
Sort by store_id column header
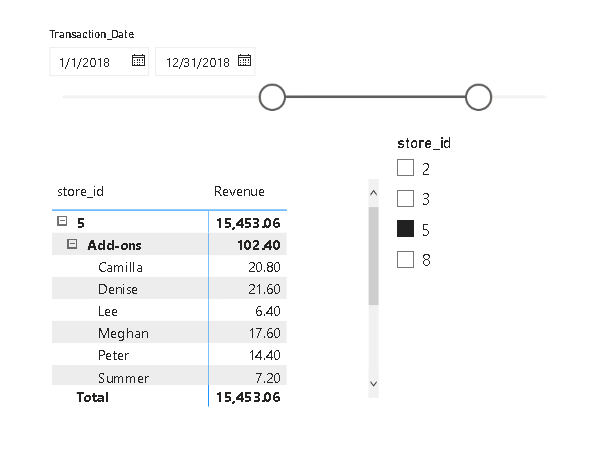coord(80,192)
